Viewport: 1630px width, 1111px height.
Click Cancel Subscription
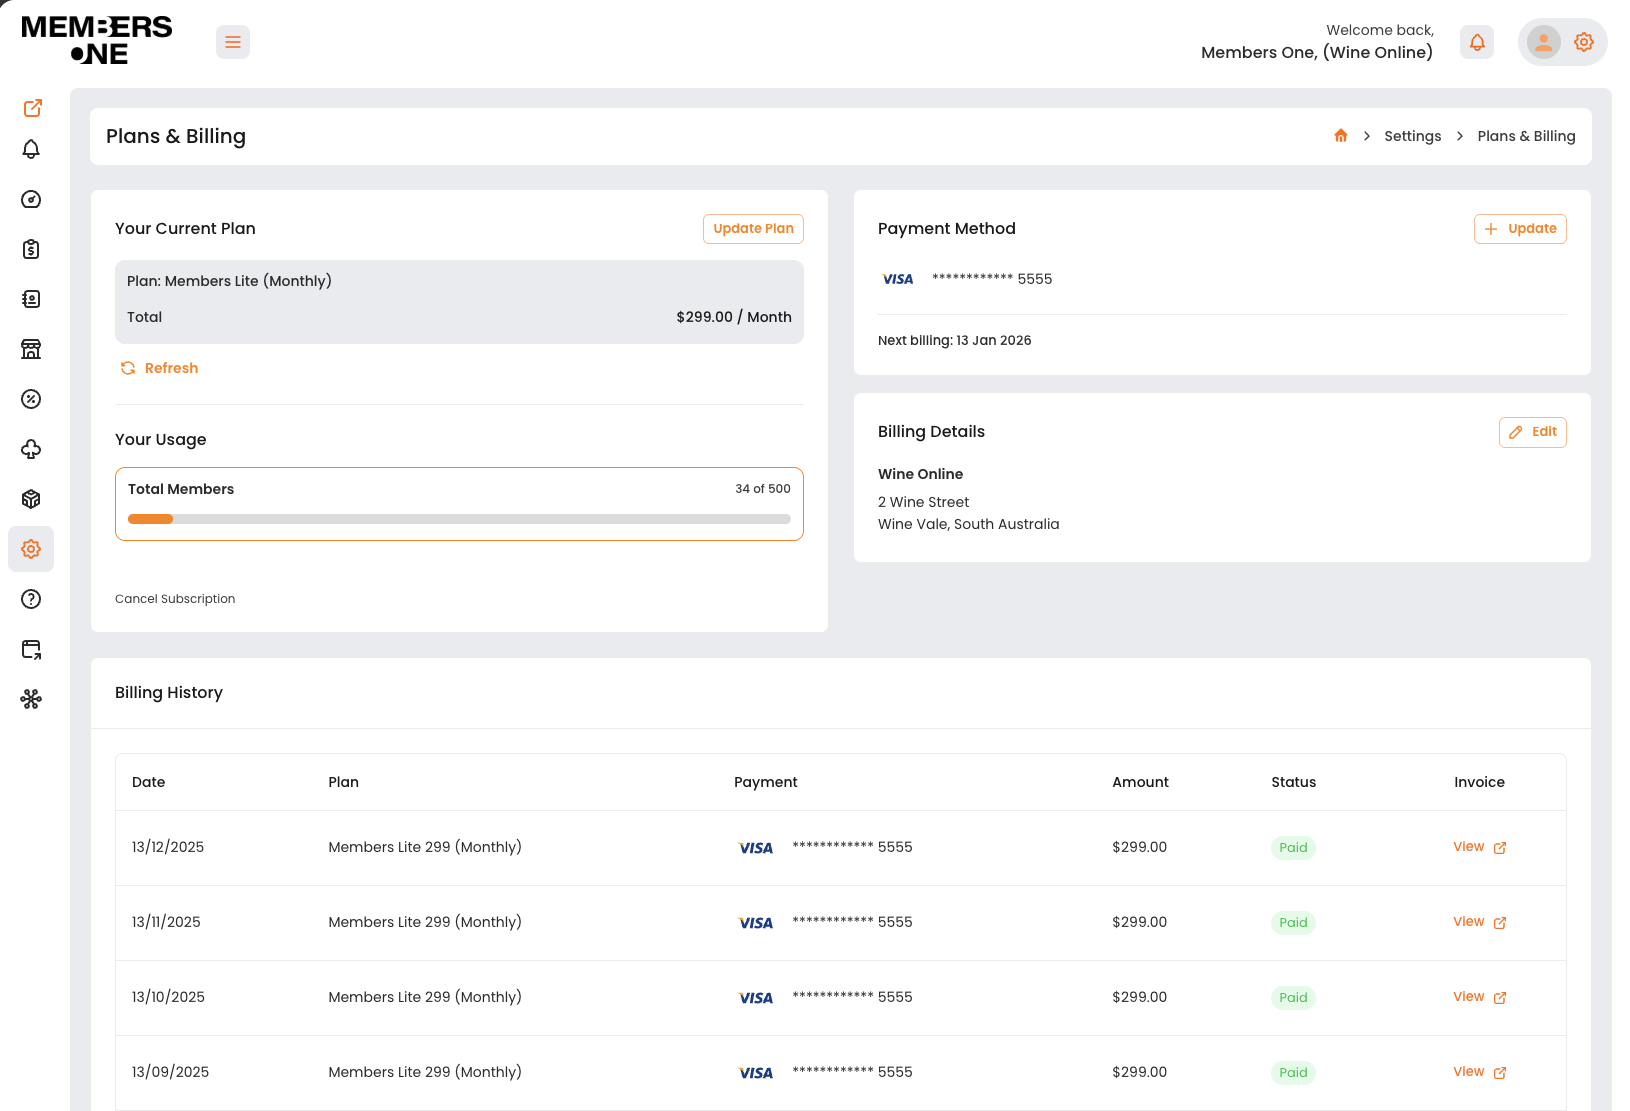click(x=175, y=598)
